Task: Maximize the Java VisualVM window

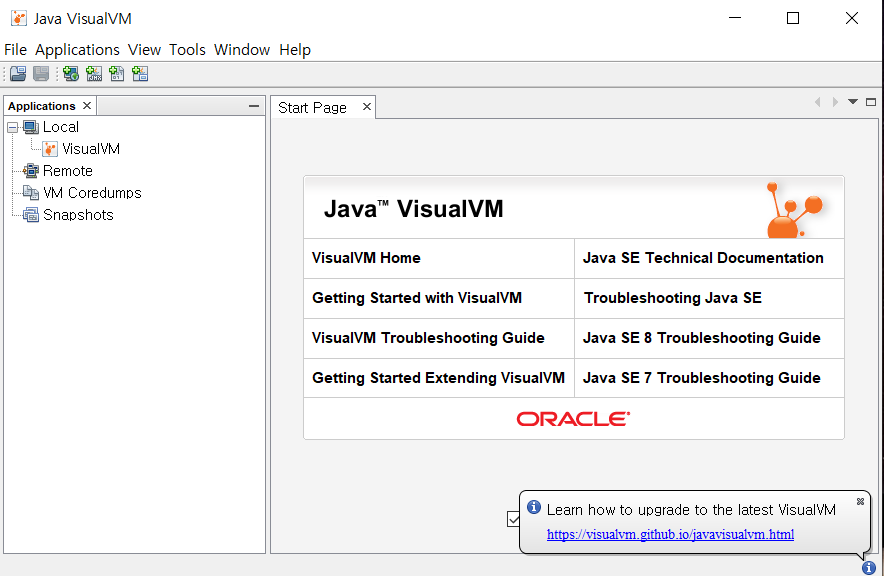Action: (793, 18)
